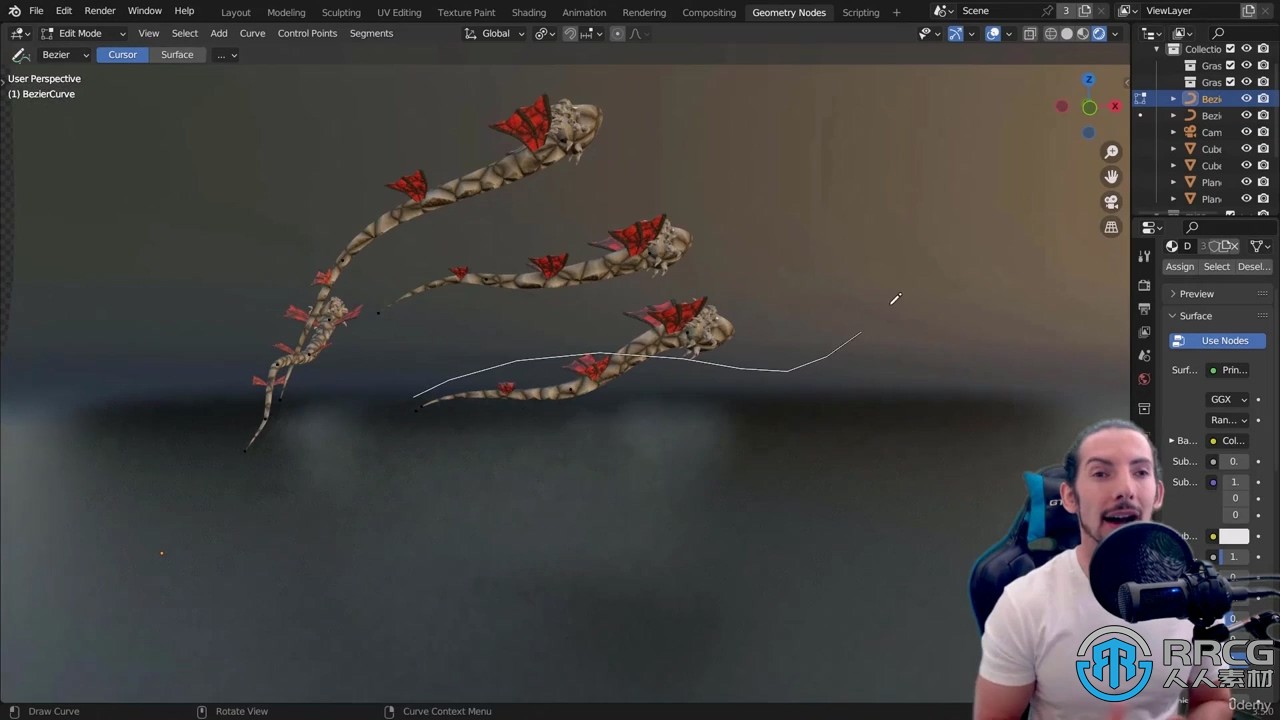The height and width of the screenshot is (720, 1280).
Task: Click the Use Nodes button
Action: [1217, 341]
